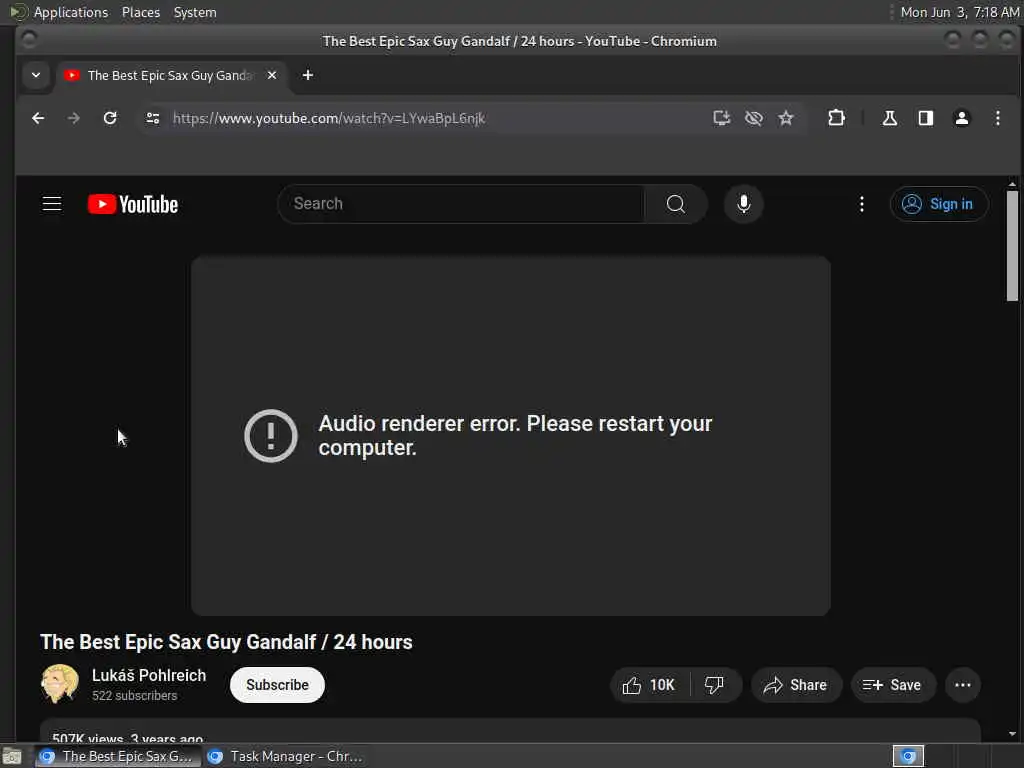Image resolution: width=1024 pixels, height=768 pixels.
Task: Click Lukáš Pohlreich channel avatar
Action: tap(59, 684)
